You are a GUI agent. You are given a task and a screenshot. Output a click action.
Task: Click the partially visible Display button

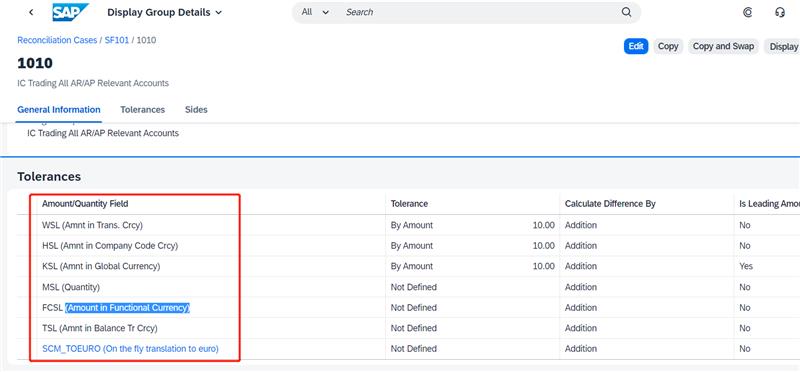click(x=782, y=46)
